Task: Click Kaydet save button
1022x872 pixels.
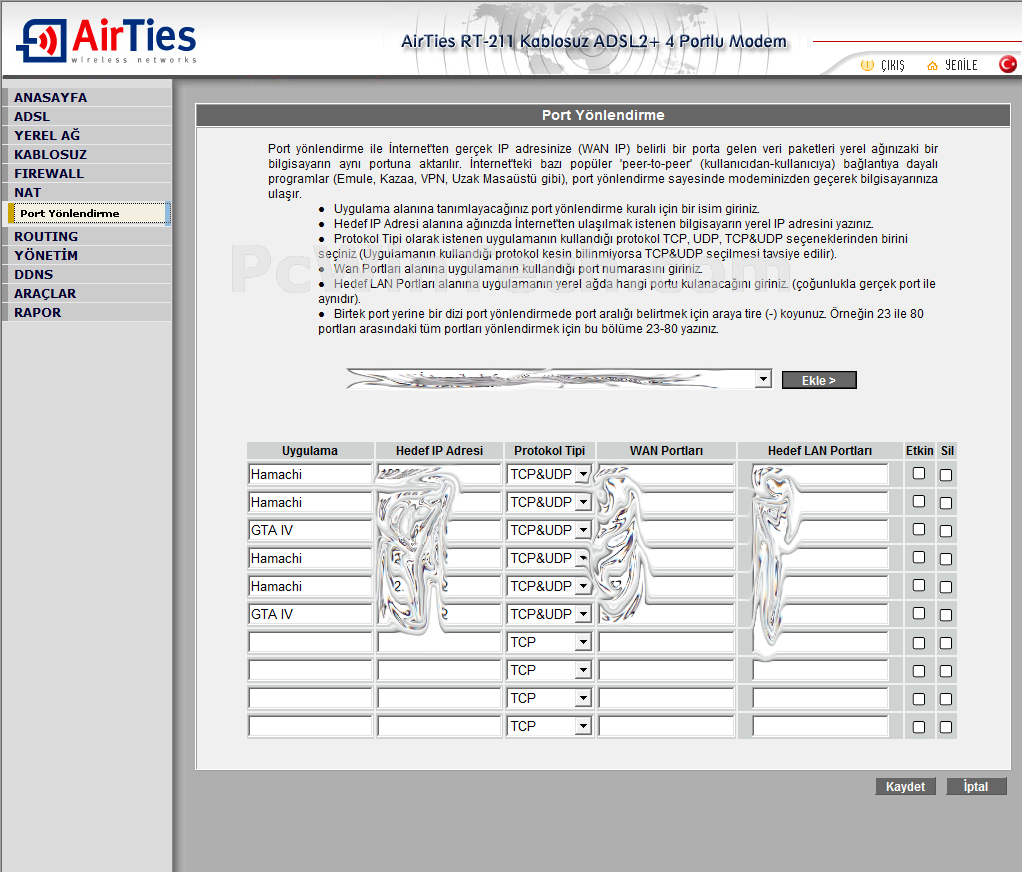Action: 905,786
